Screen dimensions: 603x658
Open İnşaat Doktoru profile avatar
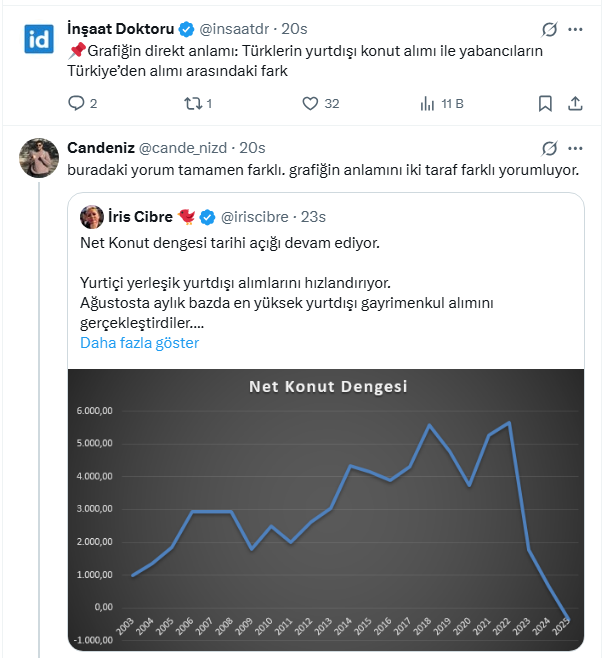(39, 39)
